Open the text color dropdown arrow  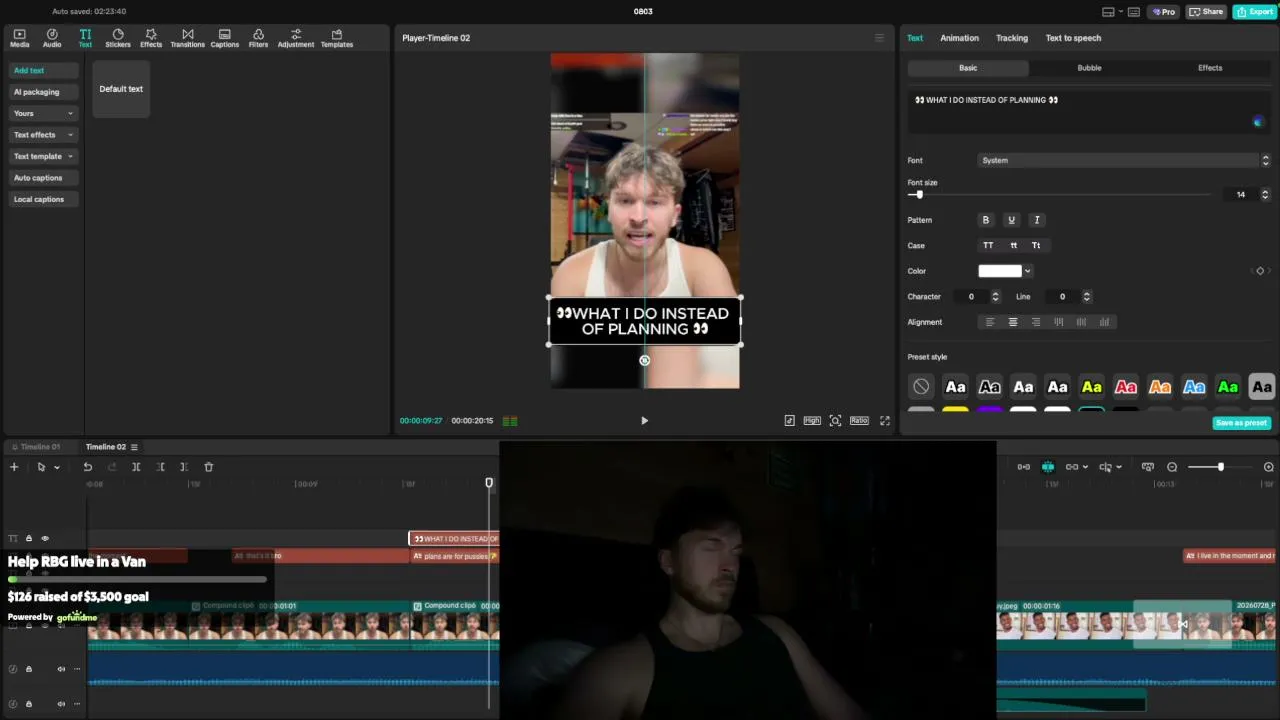[1027, 271]
